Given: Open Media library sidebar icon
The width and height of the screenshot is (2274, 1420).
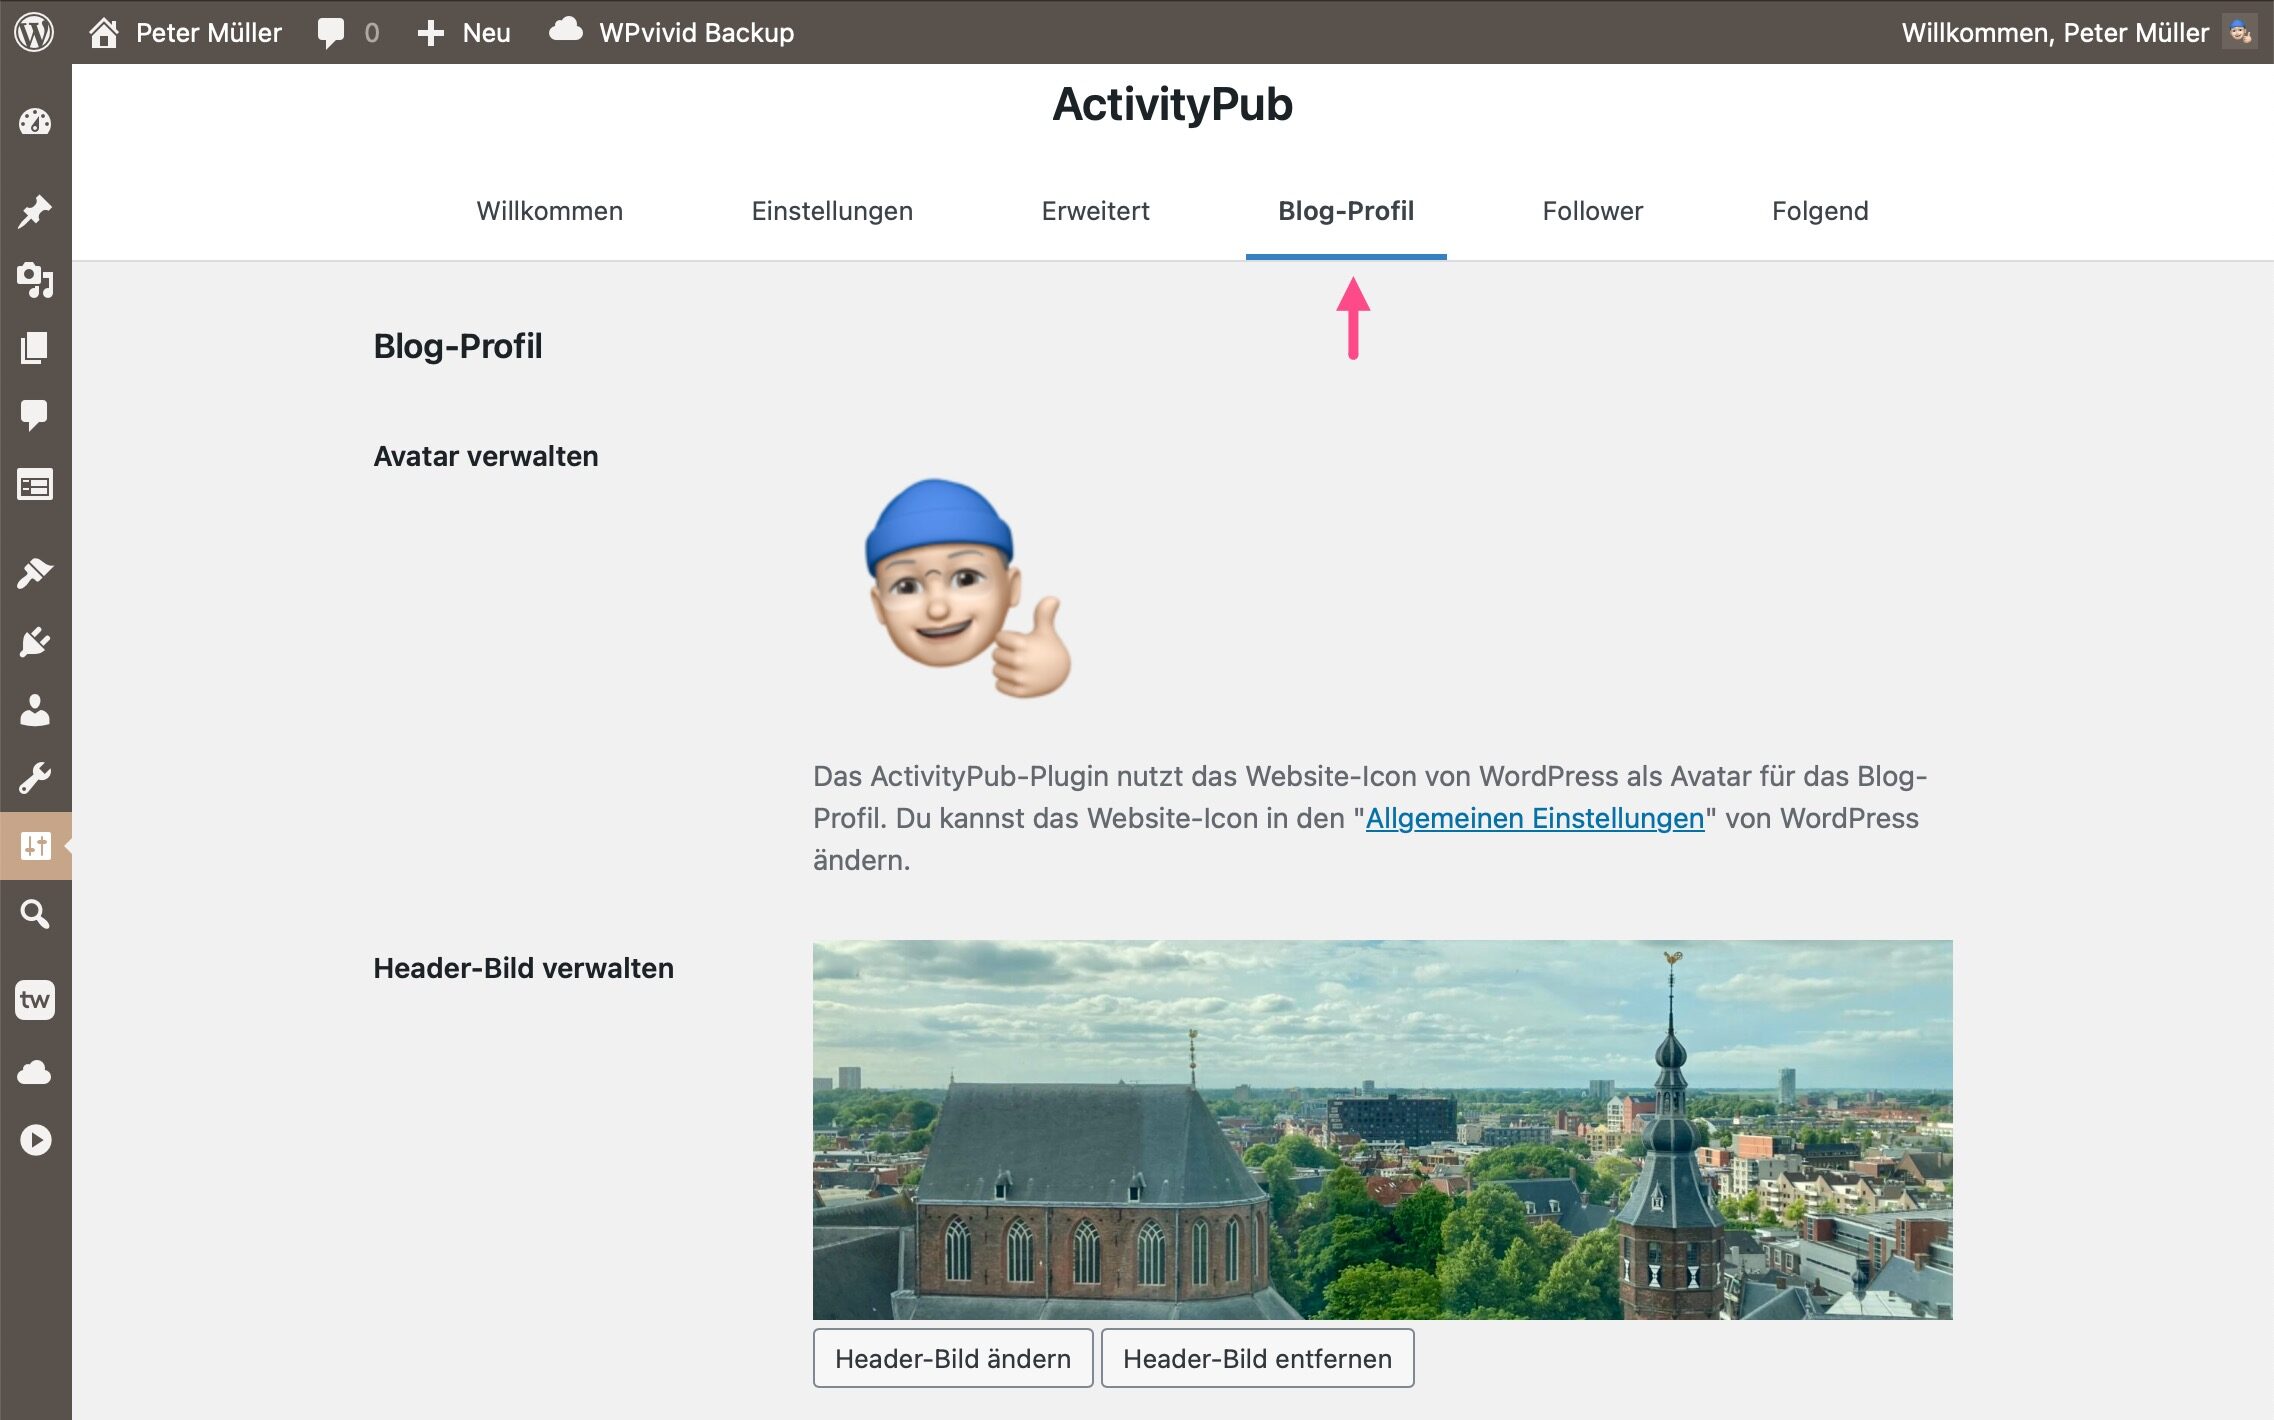Looking at the screenshot, I should click(35, 280).
